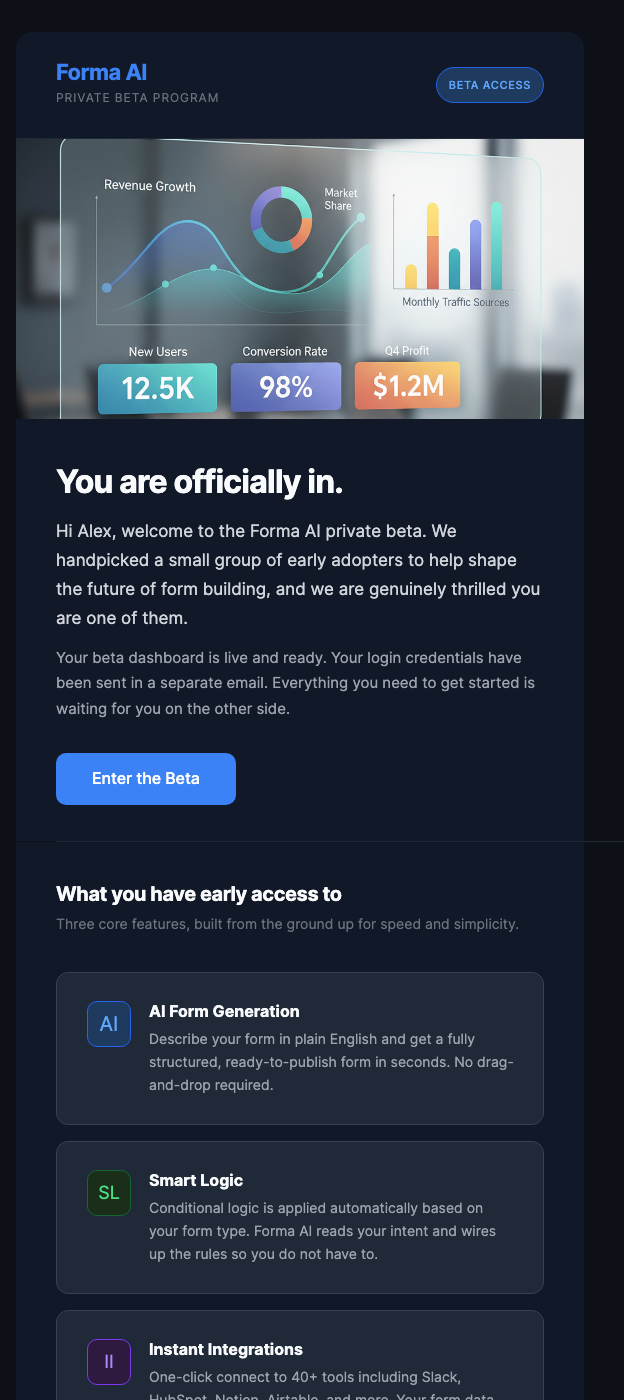624x1400 pixels.
Task: Click the orange Q4 Profit $1.2M card
Action: point(407,386)
